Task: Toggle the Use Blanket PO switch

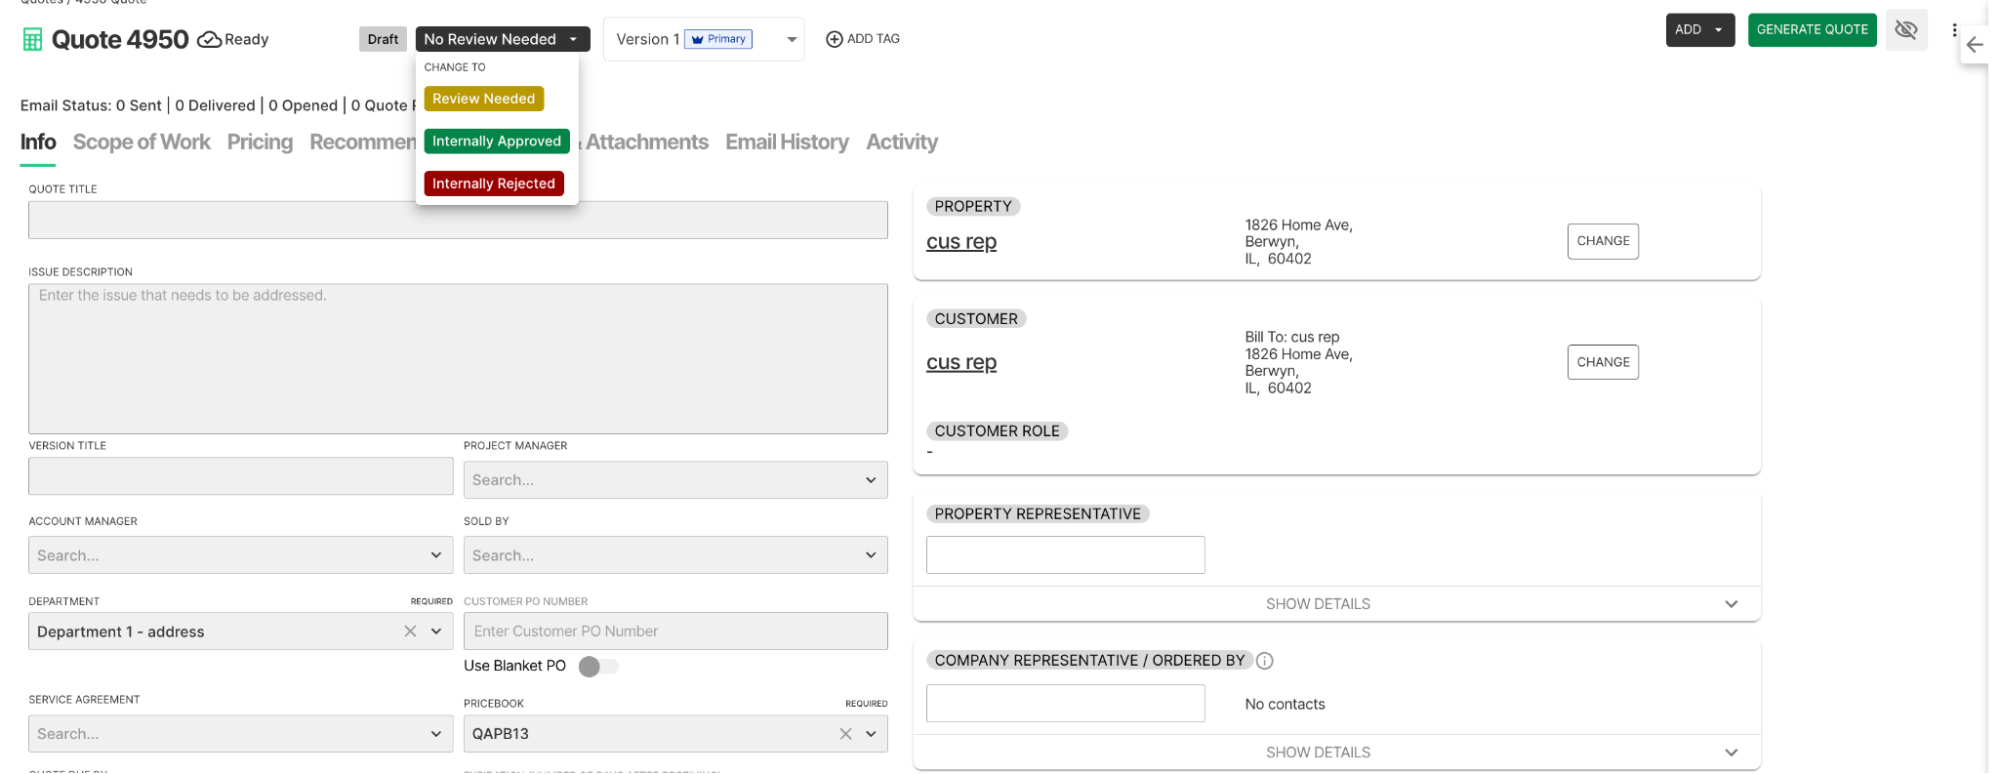Action: tap(598, 666)
